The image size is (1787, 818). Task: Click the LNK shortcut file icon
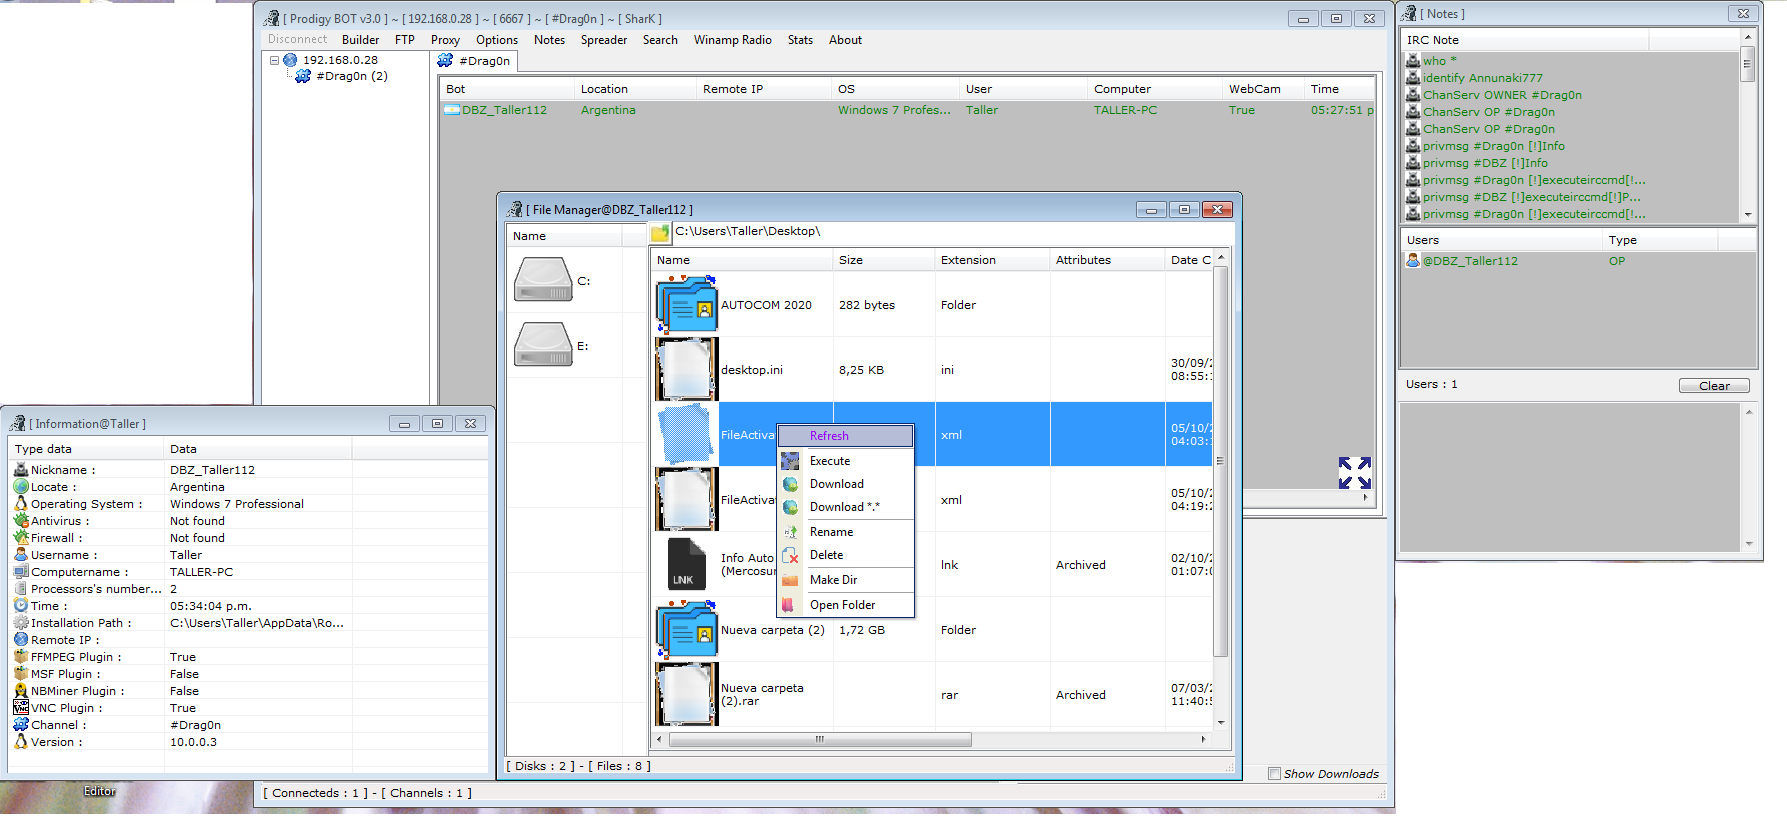(x=686, y=565)
